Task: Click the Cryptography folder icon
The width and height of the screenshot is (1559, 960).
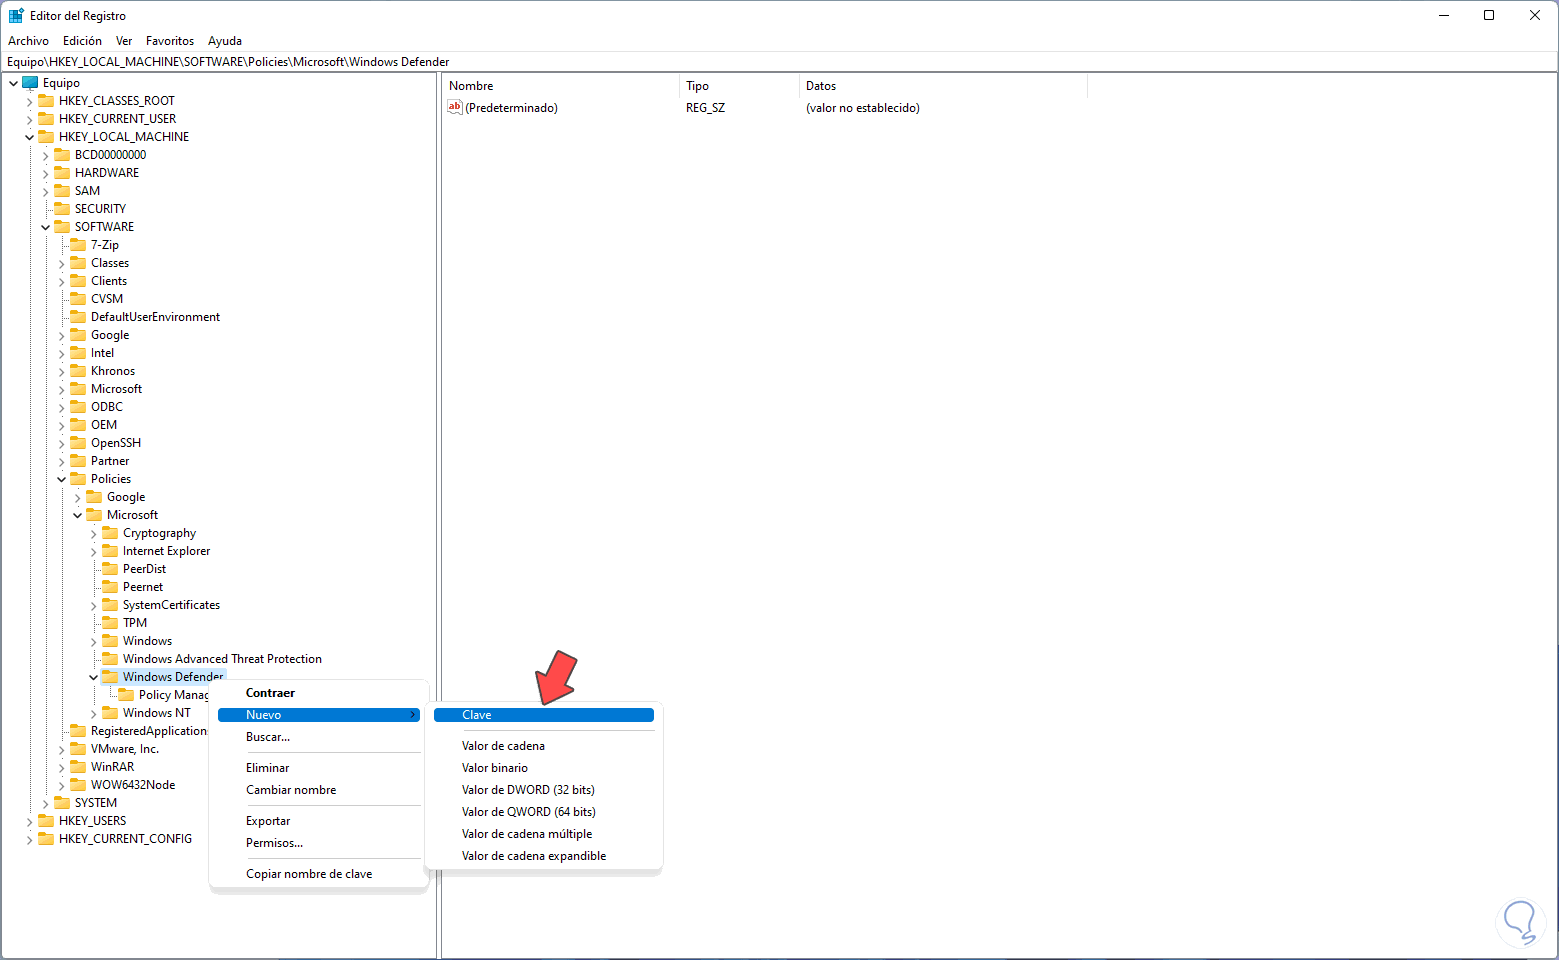Action: pos(110,533)
